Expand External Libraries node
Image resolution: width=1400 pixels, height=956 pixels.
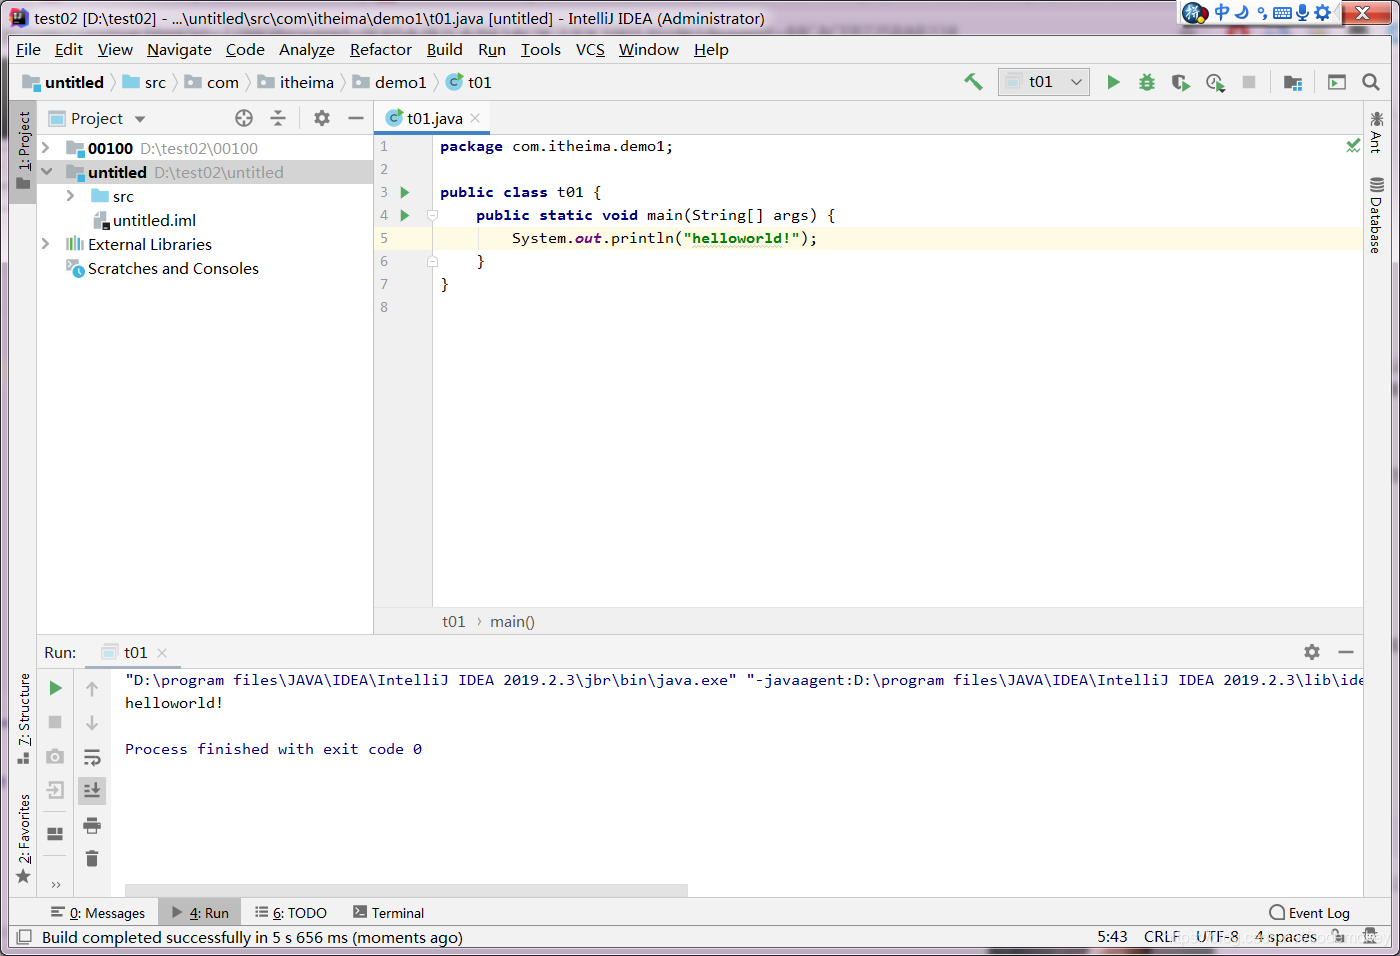46,244
